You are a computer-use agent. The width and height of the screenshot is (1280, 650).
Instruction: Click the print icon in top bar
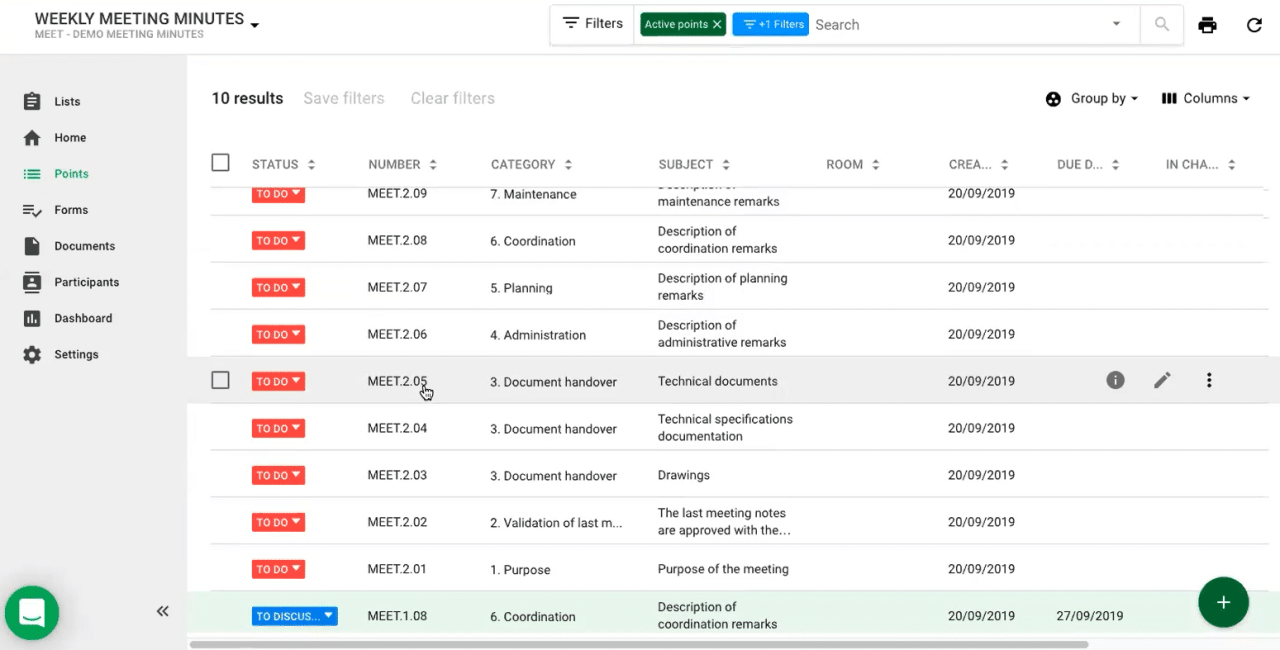1207,25
